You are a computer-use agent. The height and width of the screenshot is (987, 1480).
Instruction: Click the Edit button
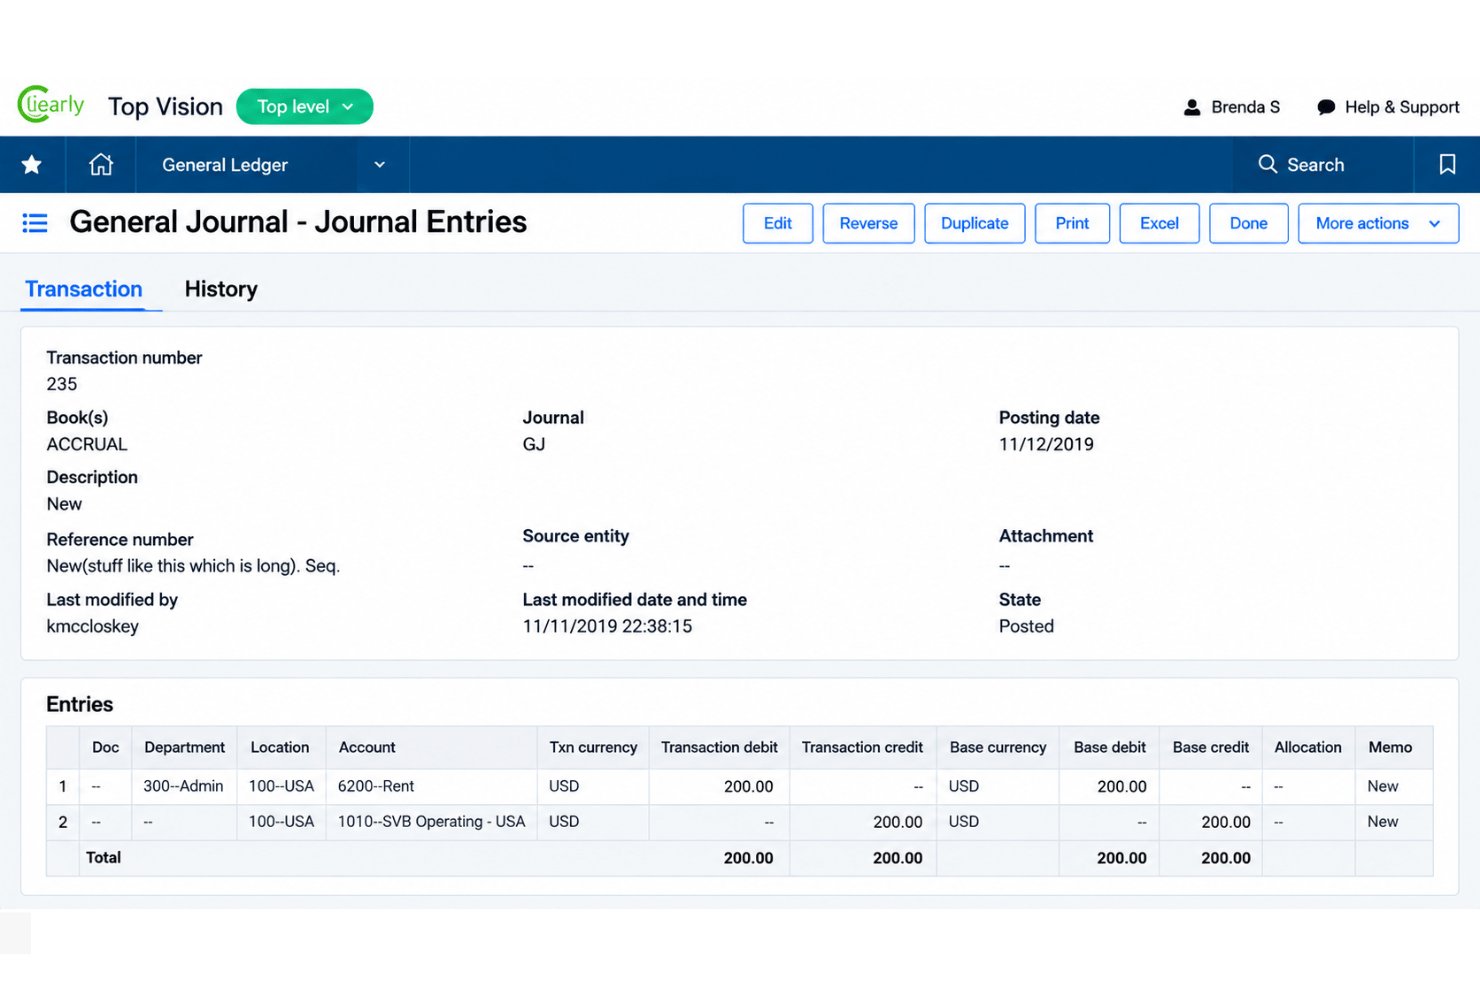(778, 223)
